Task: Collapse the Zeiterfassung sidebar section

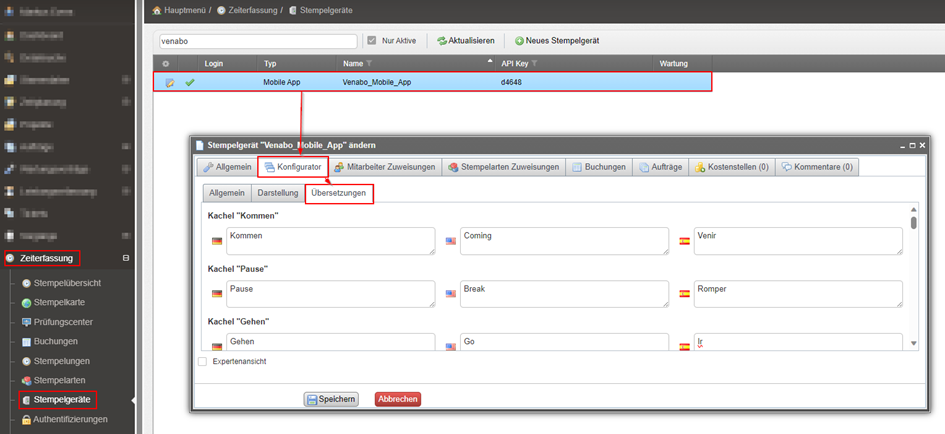Action: click(125, 258)
